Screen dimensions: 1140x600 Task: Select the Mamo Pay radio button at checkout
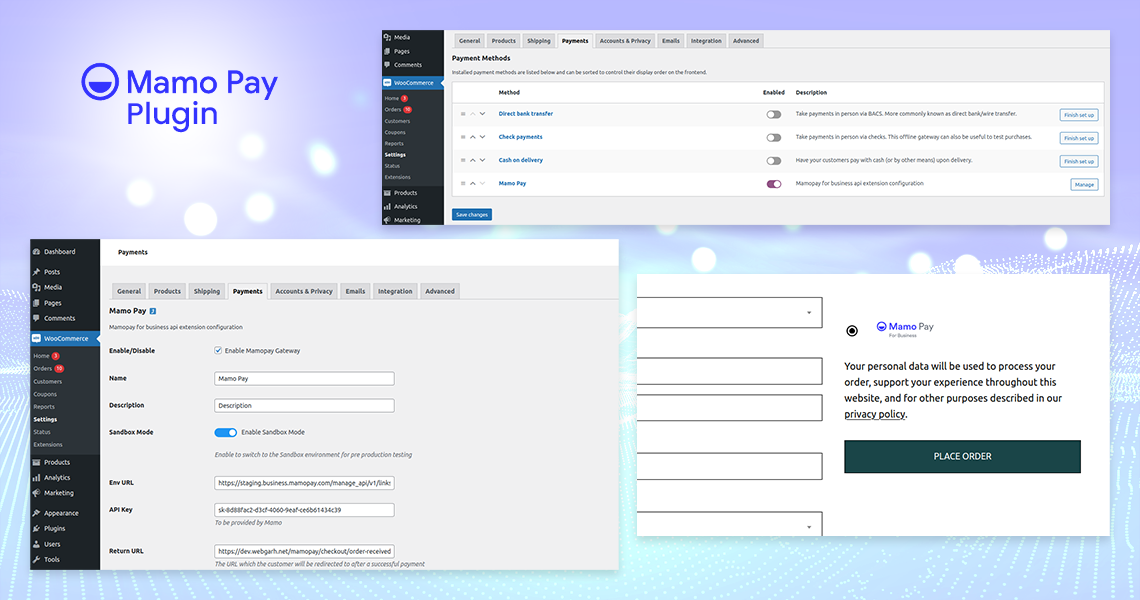click(852, 331)
